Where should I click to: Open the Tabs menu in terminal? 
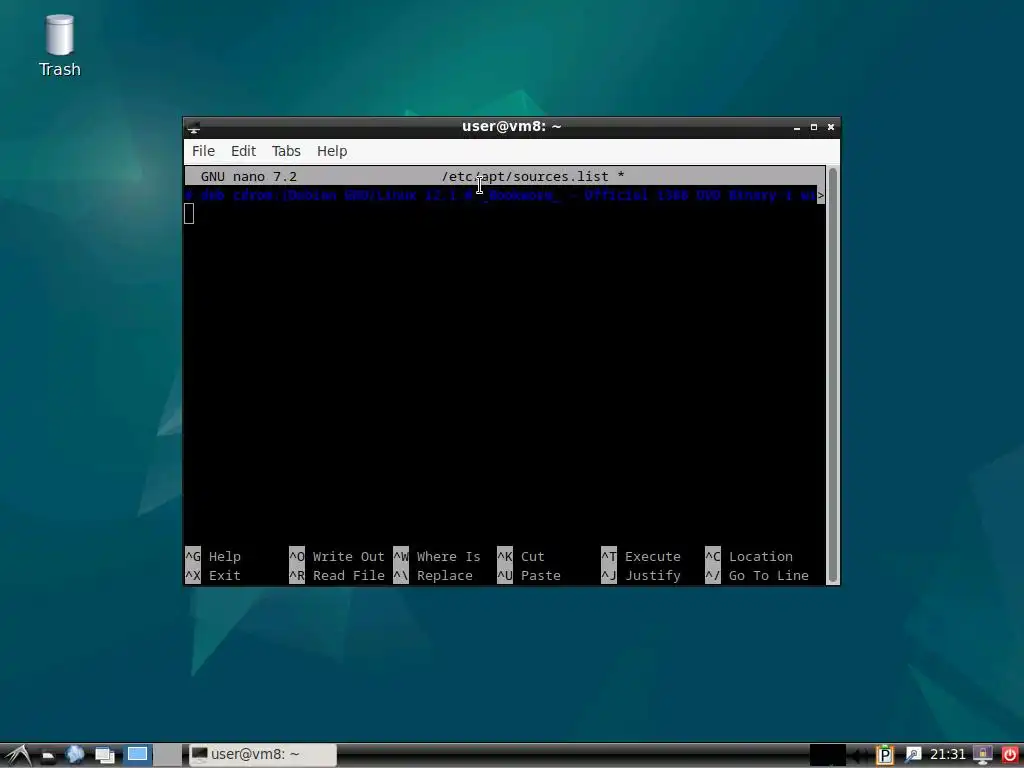(x=286, y=151)
